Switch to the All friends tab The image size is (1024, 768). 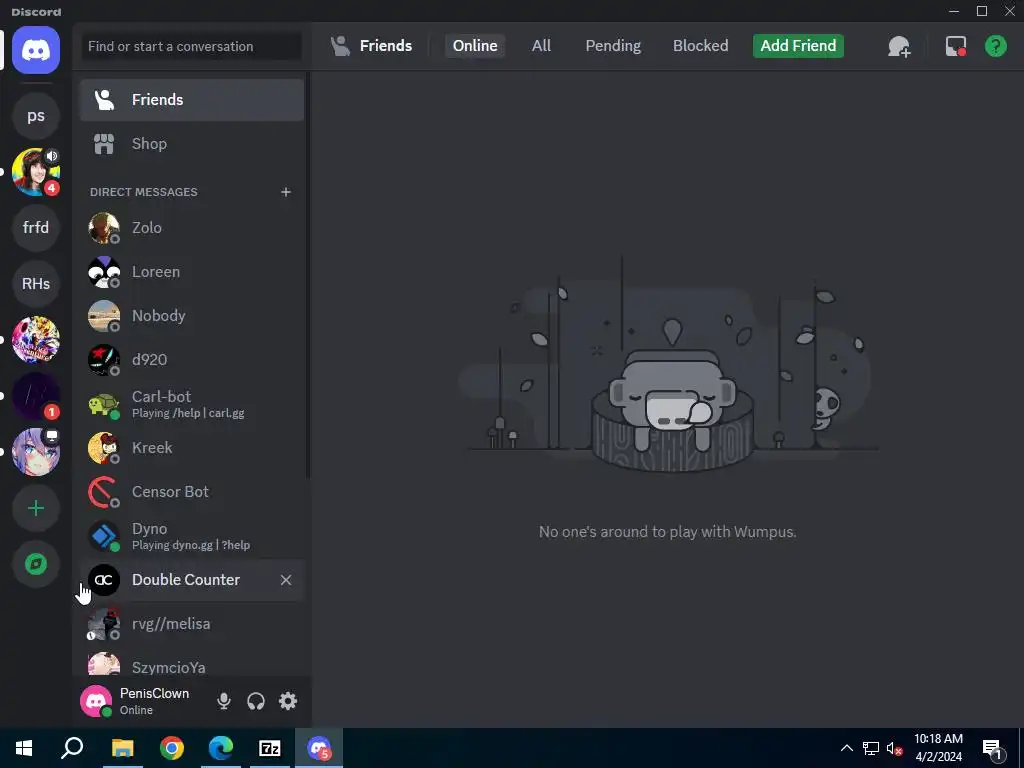[541, 46]
